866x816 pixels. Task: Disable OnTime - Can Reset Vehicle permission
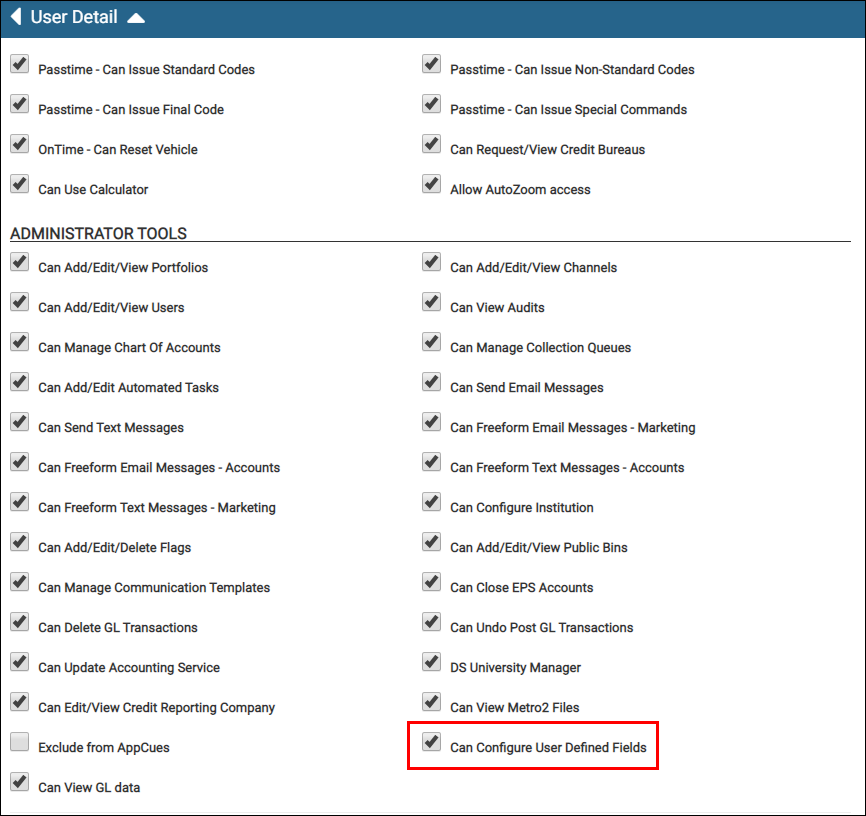point(20,144)
